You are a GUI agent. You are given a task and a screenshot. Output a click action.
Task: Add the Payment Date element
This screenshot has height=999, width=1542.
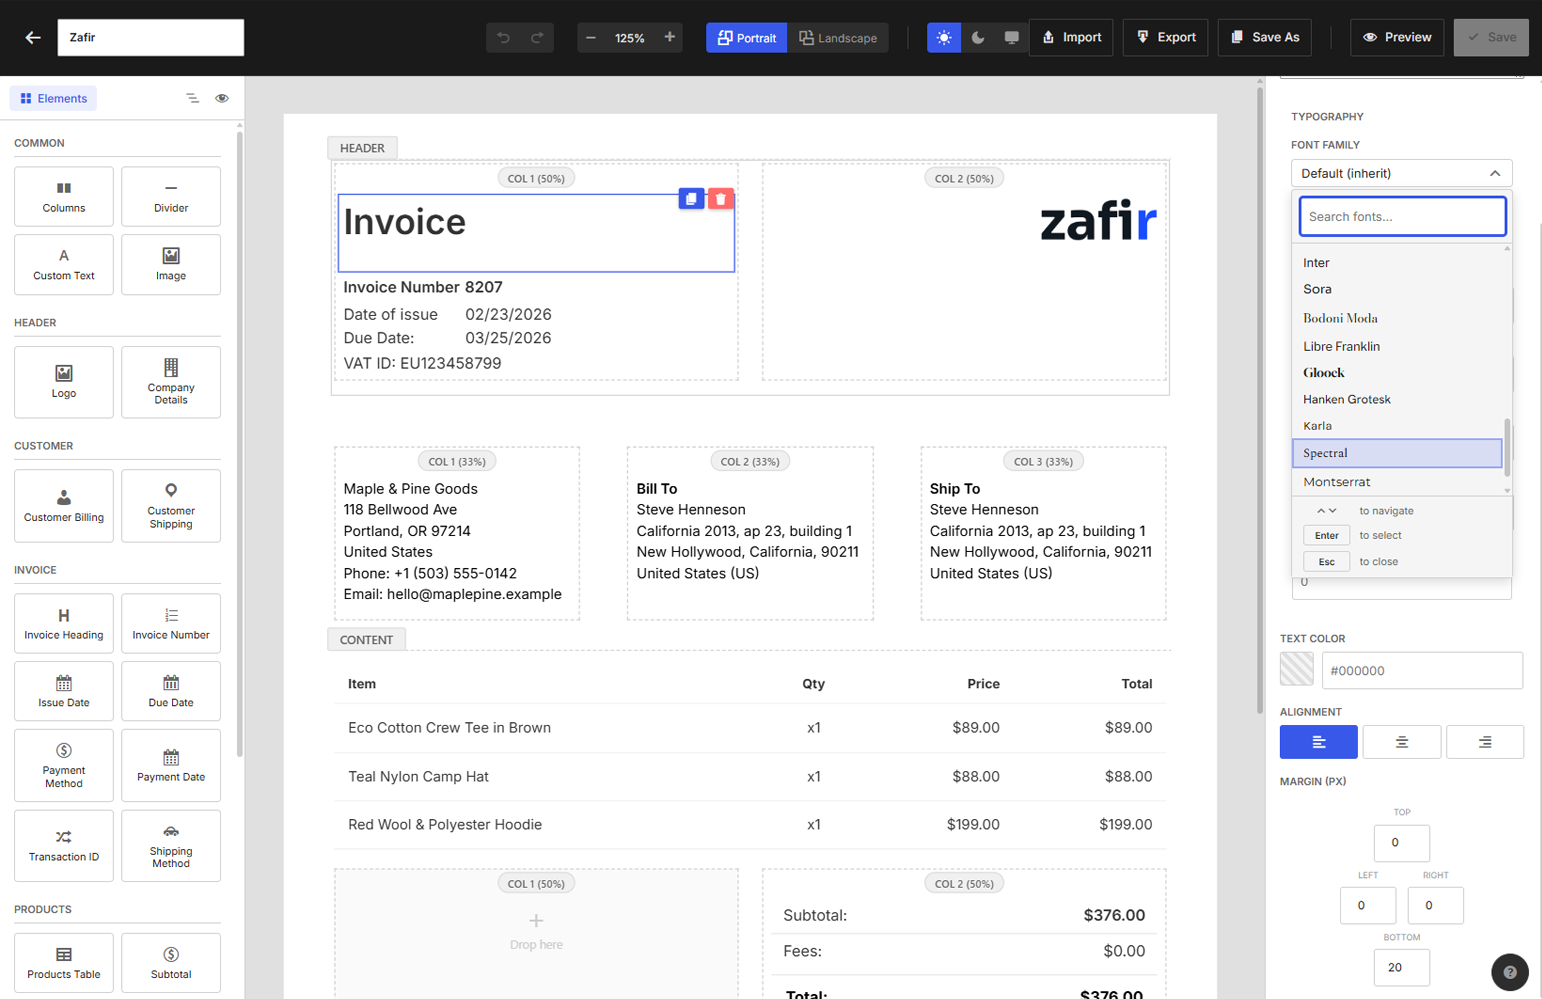click(x=171, y=765)
